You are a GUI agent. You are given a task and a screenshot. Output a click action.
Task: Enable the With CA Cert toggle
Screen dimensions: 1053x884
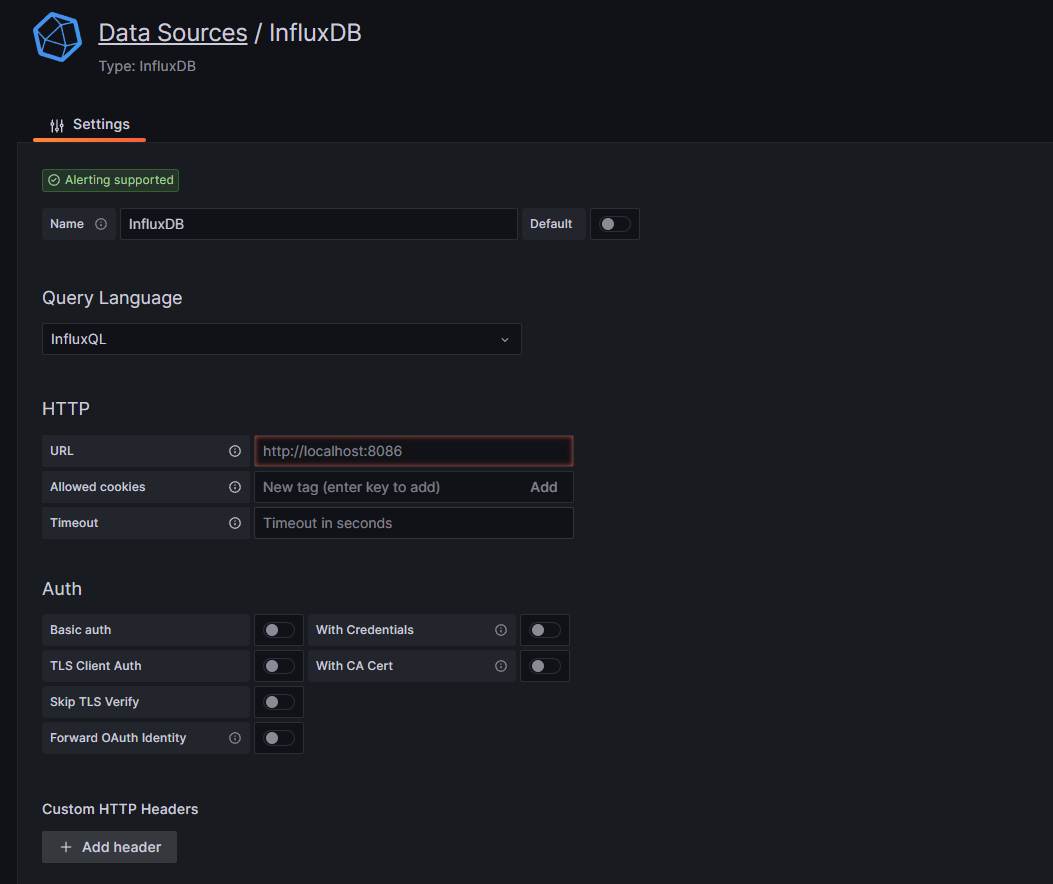click(544, 666)
